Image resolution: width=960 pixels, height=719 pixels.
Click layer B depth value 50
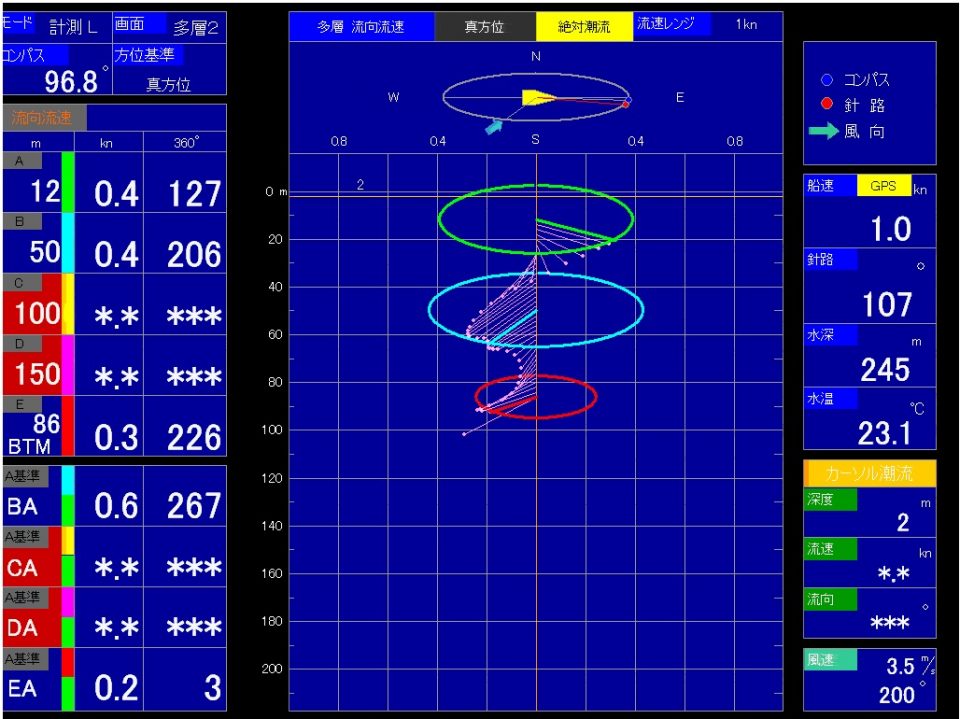[x=45, y=251]
